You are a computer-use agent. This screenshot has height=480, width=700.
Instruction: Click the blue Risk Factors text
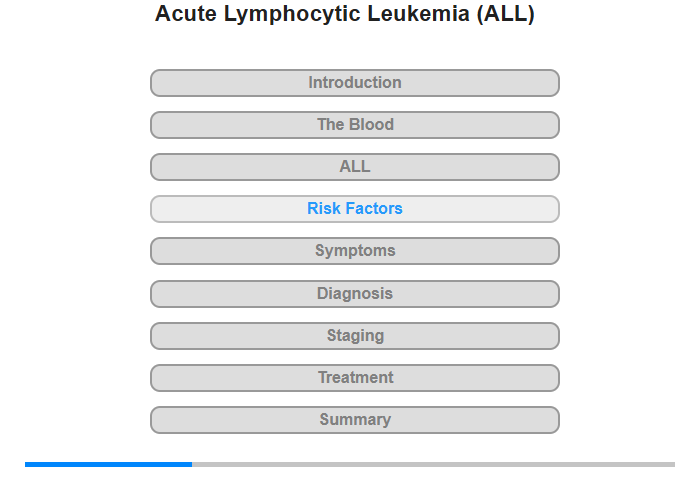click(355, 209)
